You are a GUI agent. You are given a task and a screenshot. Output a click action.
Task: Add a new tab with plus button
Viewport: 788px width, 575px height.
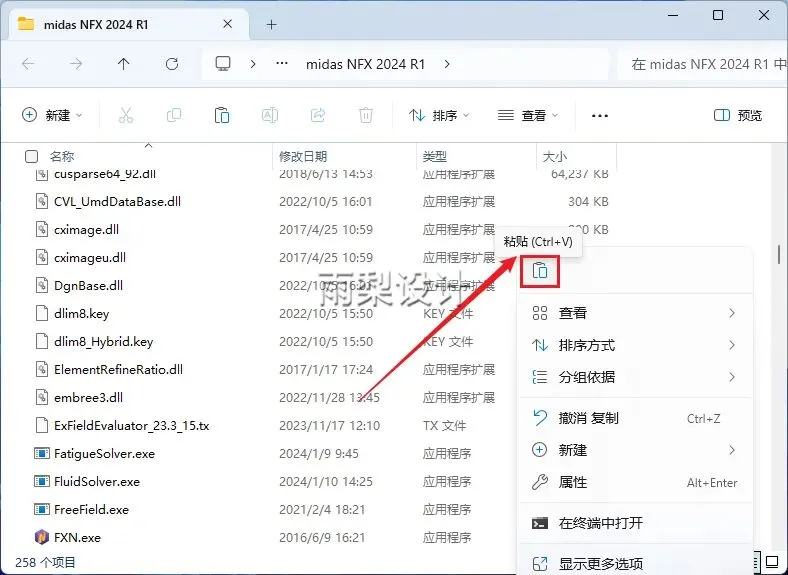(x=271, y=24)
